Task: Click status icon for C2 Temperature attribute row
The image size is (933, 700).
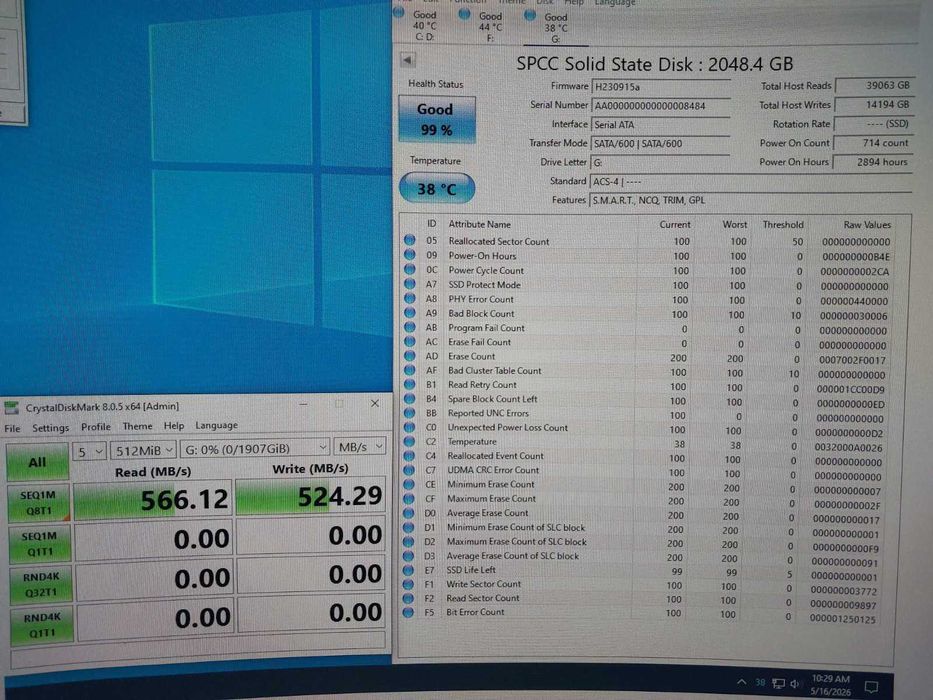Action: [409, 441]
